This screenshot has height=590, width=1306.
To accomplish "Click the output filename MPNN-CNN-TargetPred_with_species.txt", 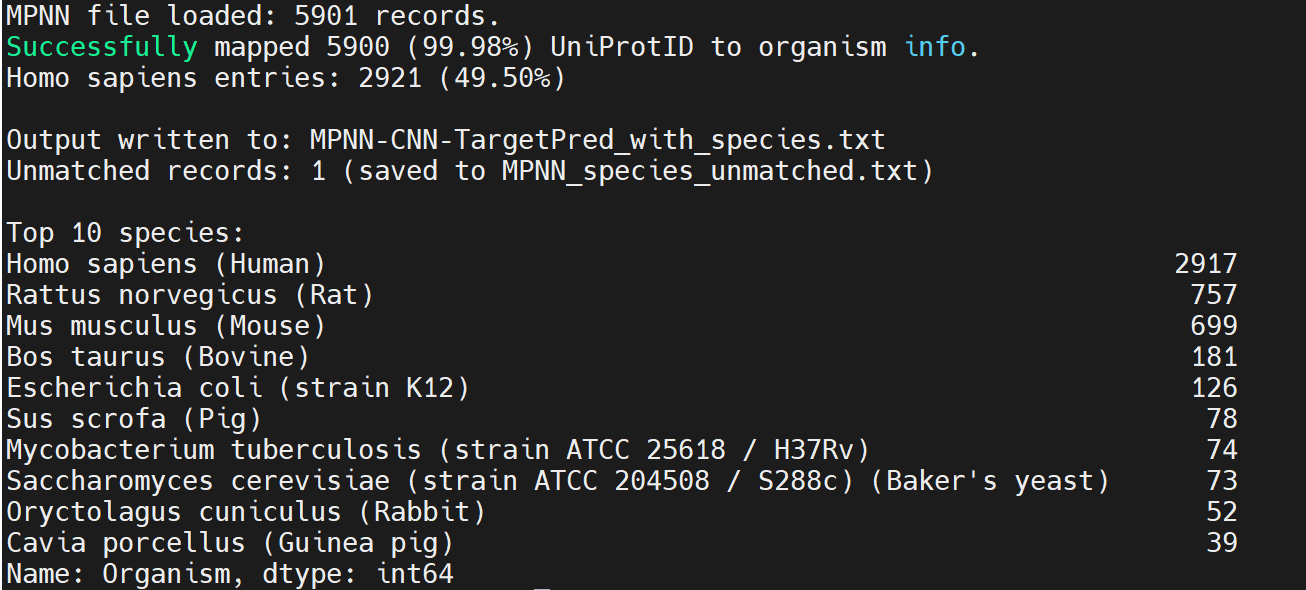I will [597, 140].
